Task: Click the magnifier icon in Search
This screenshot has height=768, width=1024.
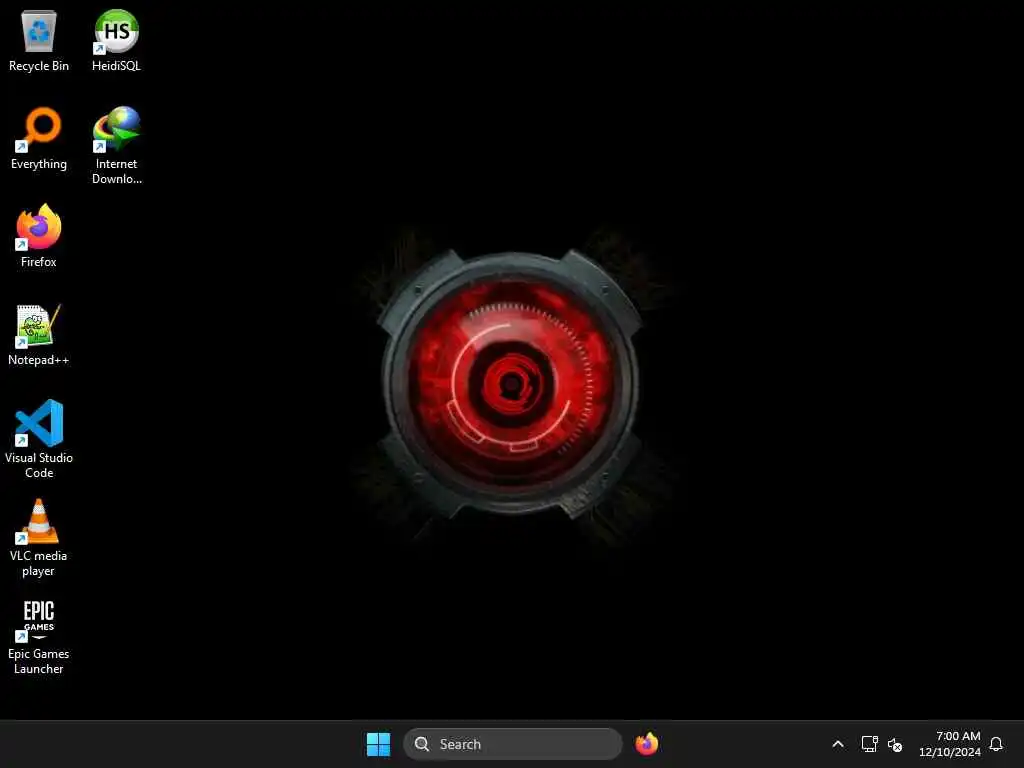Action: click(x=422, y=744)
